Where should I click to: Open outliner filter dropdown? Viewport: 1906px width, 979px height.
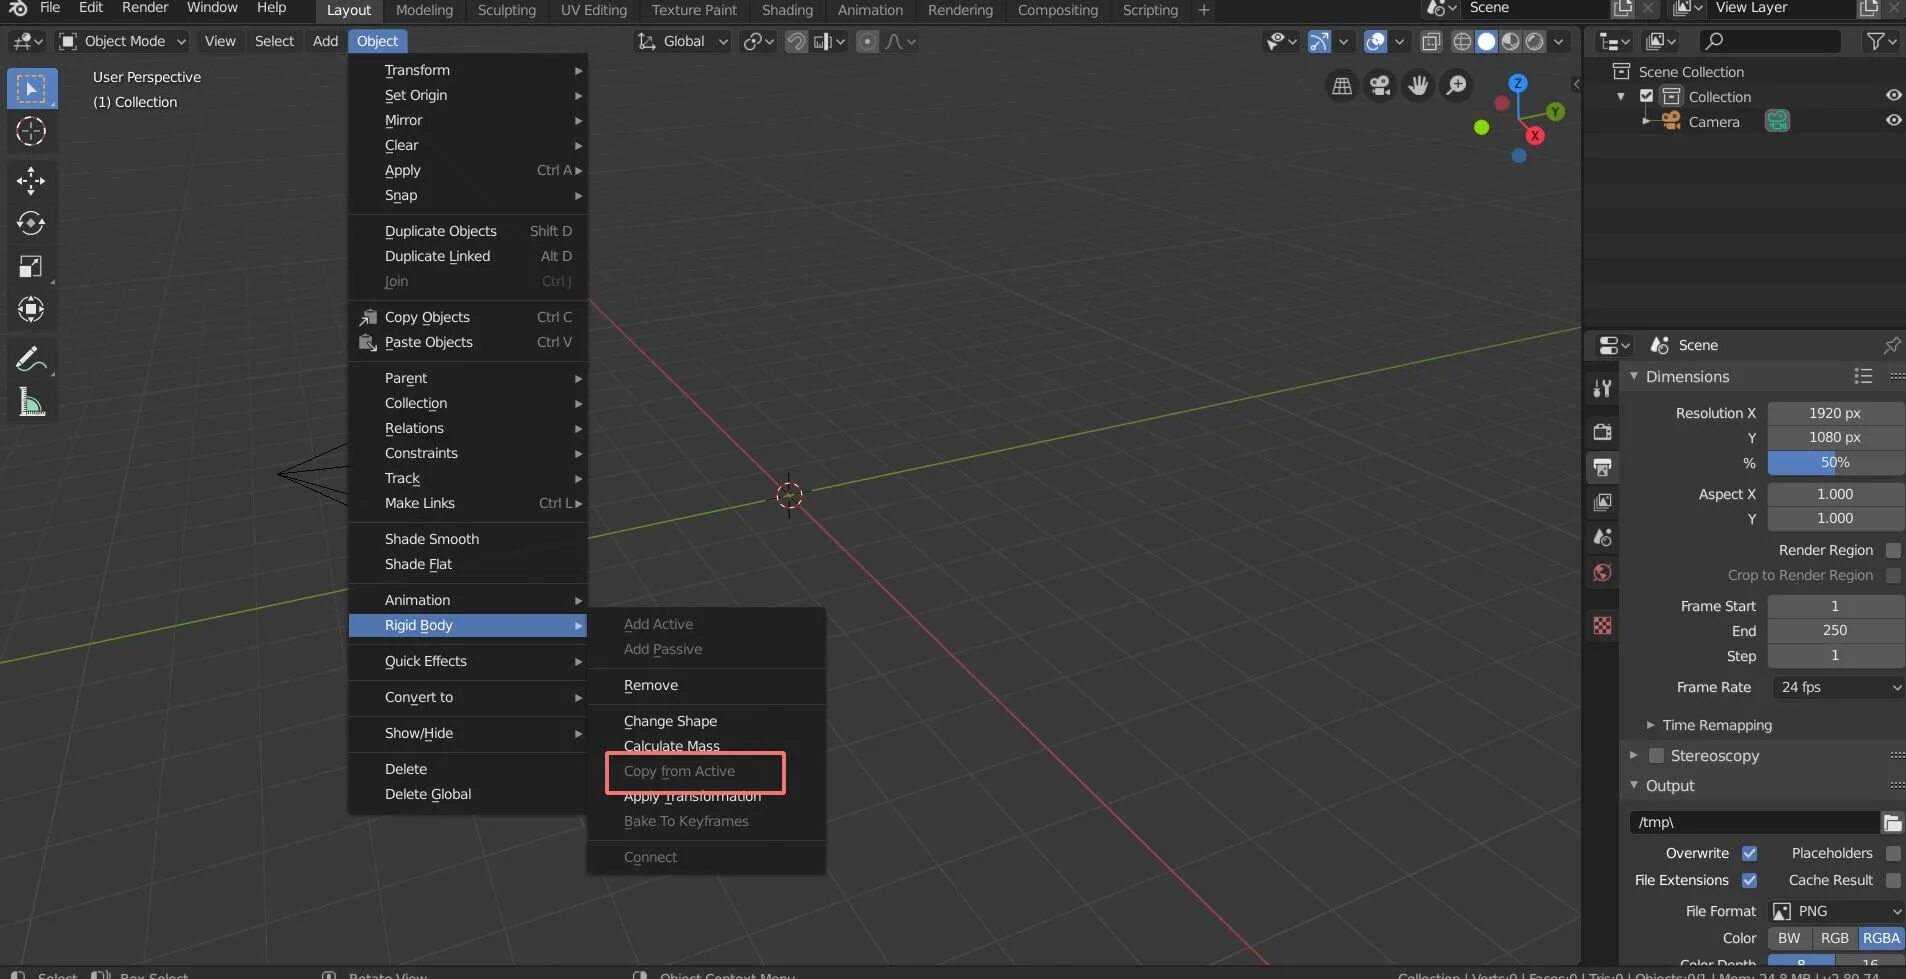tap(1881, 41)
